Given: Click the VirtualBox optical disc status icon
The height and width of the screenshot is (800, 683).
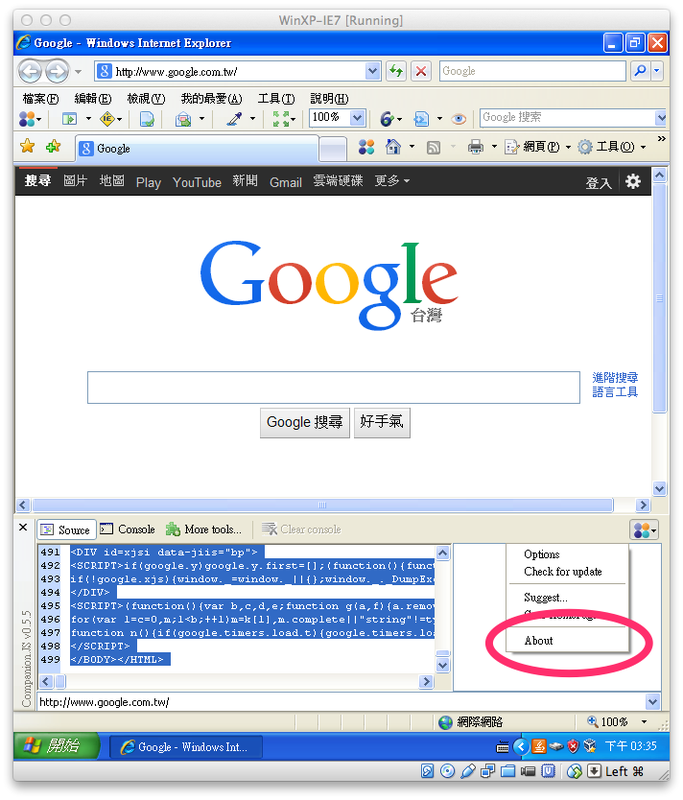Looking at the screenshot, I should pyautogui.click(x=447, y=771).
